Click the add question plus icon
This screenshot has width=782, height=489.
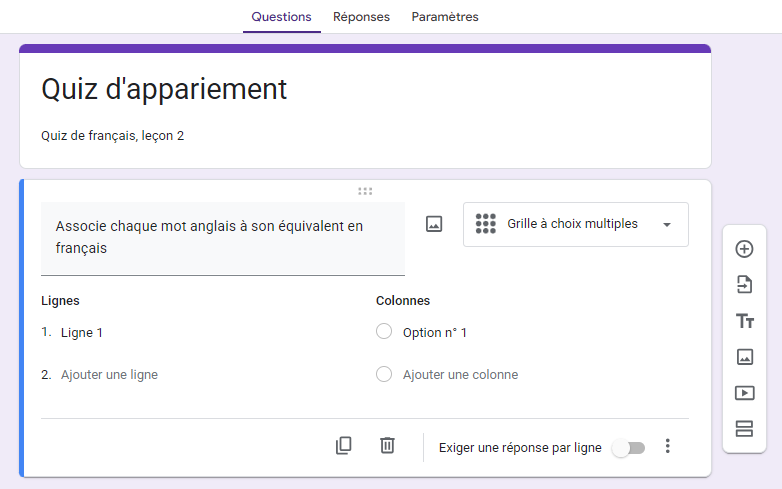[x=744, y=249]
